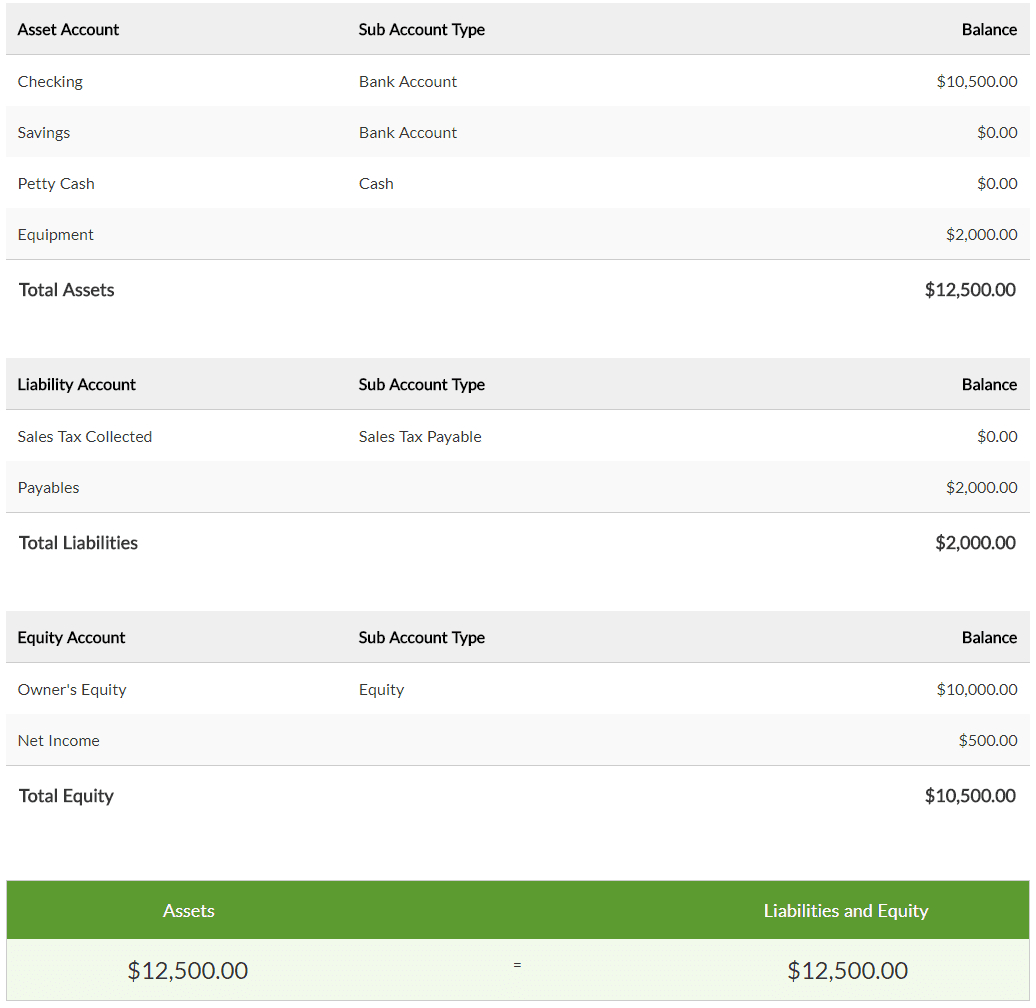Click the Checking account row

50,82
